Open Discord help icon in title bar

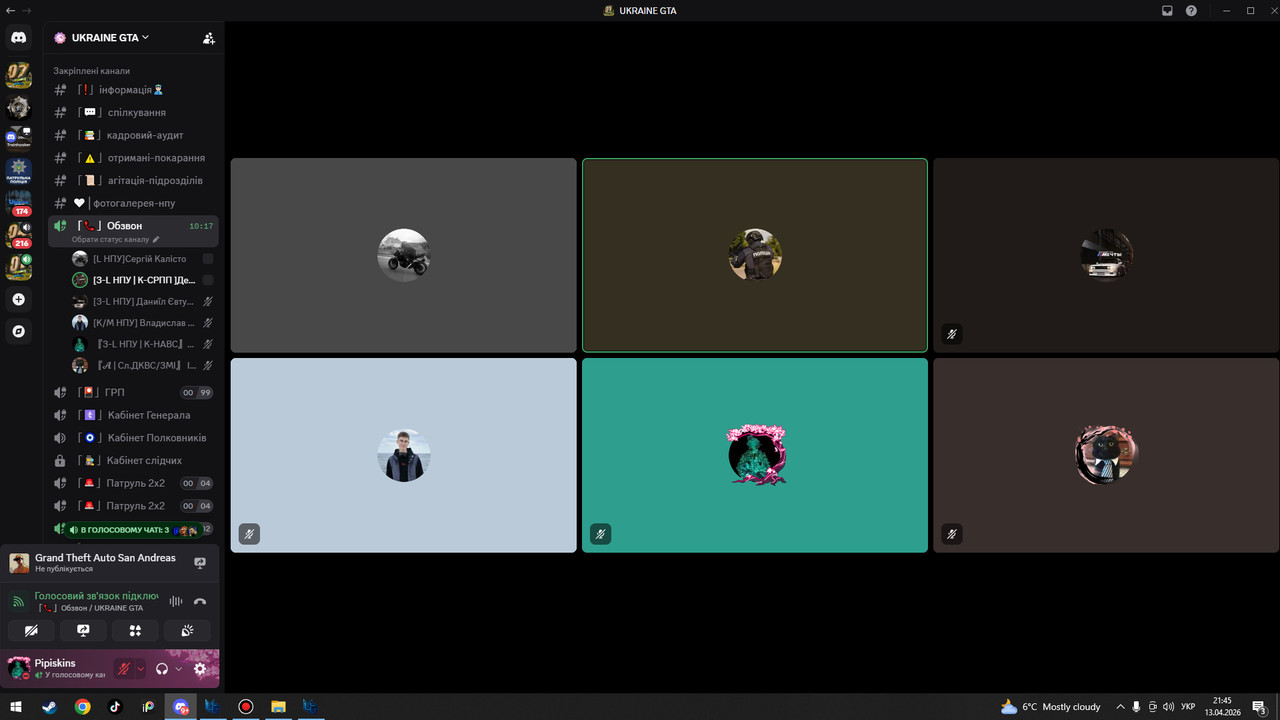point(1191,11)
